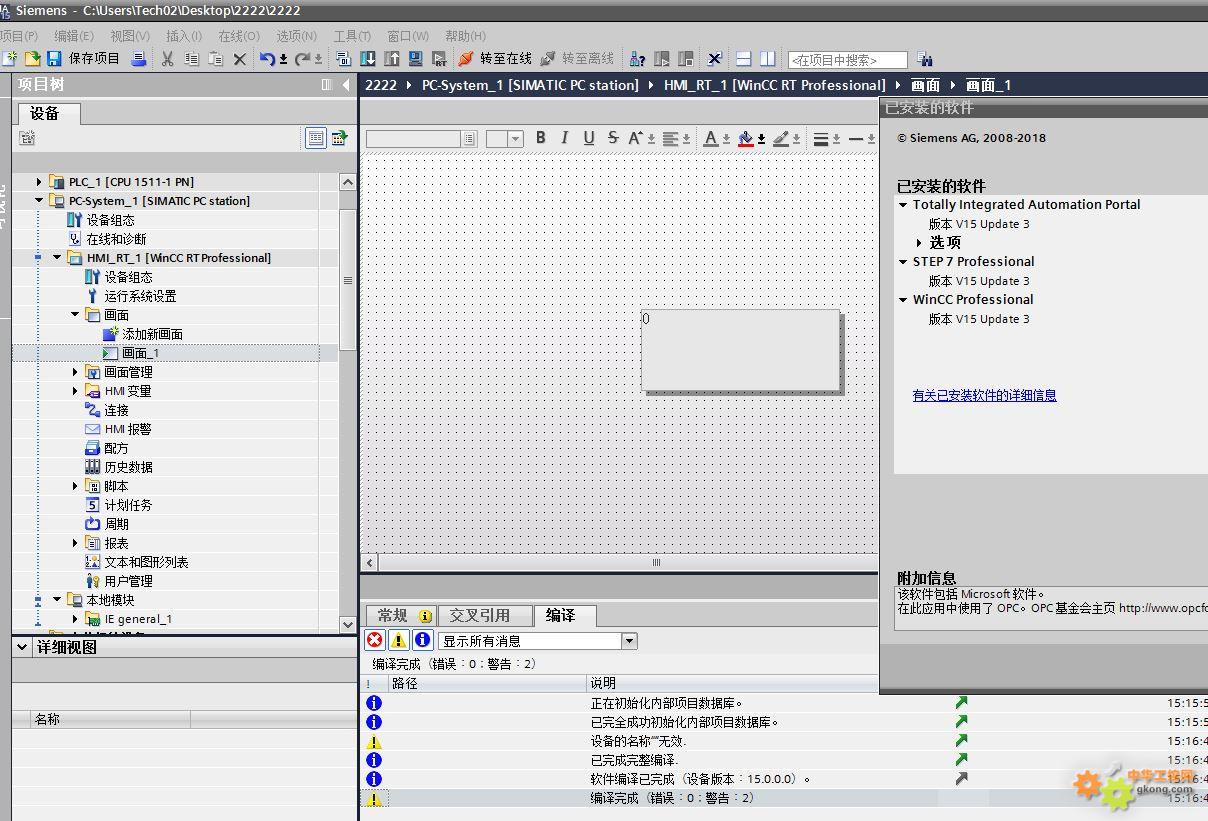1208x821 pixels.
Task: Split editor space vertically
Action: tap(767, 59)
